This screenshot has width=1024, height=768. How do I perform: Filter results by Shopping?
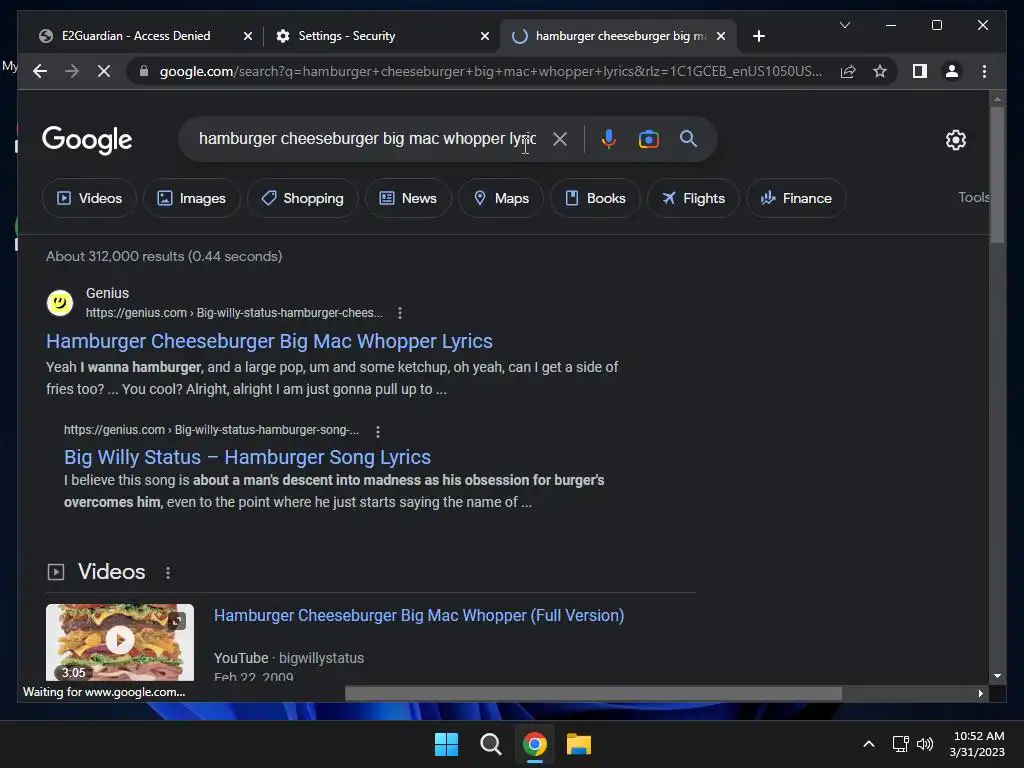[302, 198]
